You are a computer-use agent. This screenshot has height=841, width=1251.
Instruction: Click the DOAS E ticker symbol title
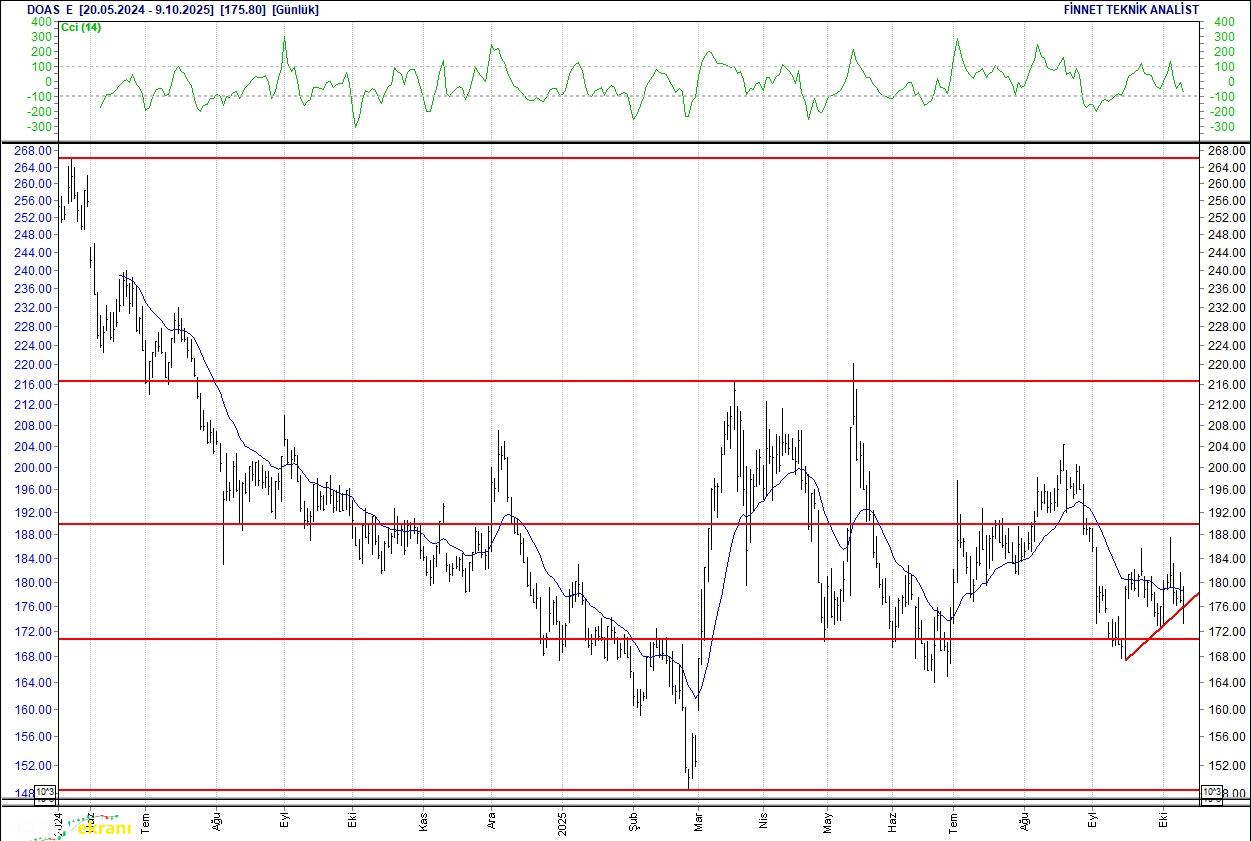(49, 9)
